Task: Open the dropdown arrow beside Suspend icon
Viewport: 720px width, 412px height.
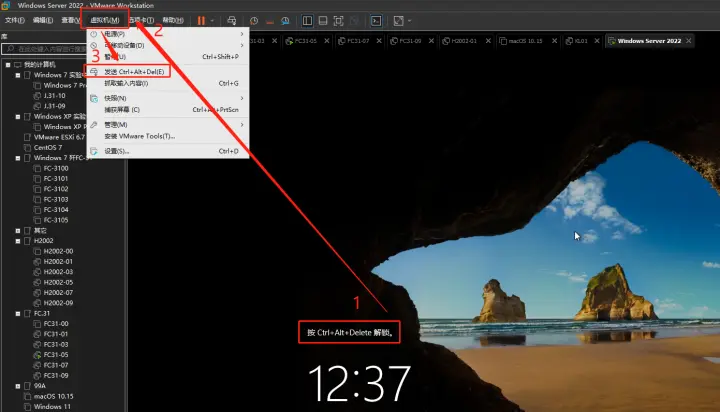Action: tap(212, 21)
